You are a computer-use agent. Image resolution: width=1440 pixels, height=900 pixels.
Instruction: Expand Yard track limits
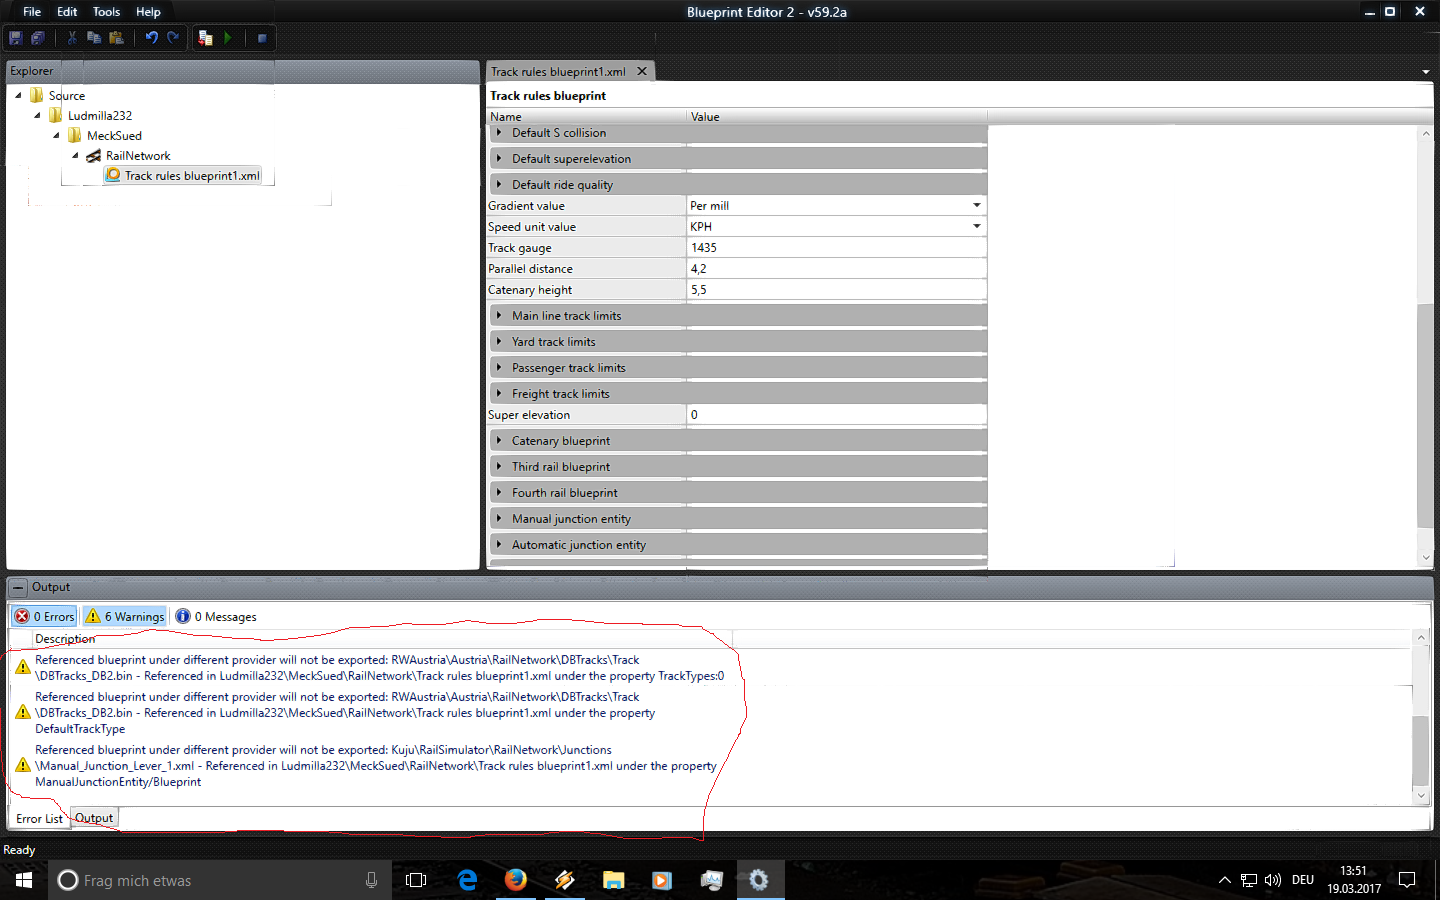click(499, 341)
